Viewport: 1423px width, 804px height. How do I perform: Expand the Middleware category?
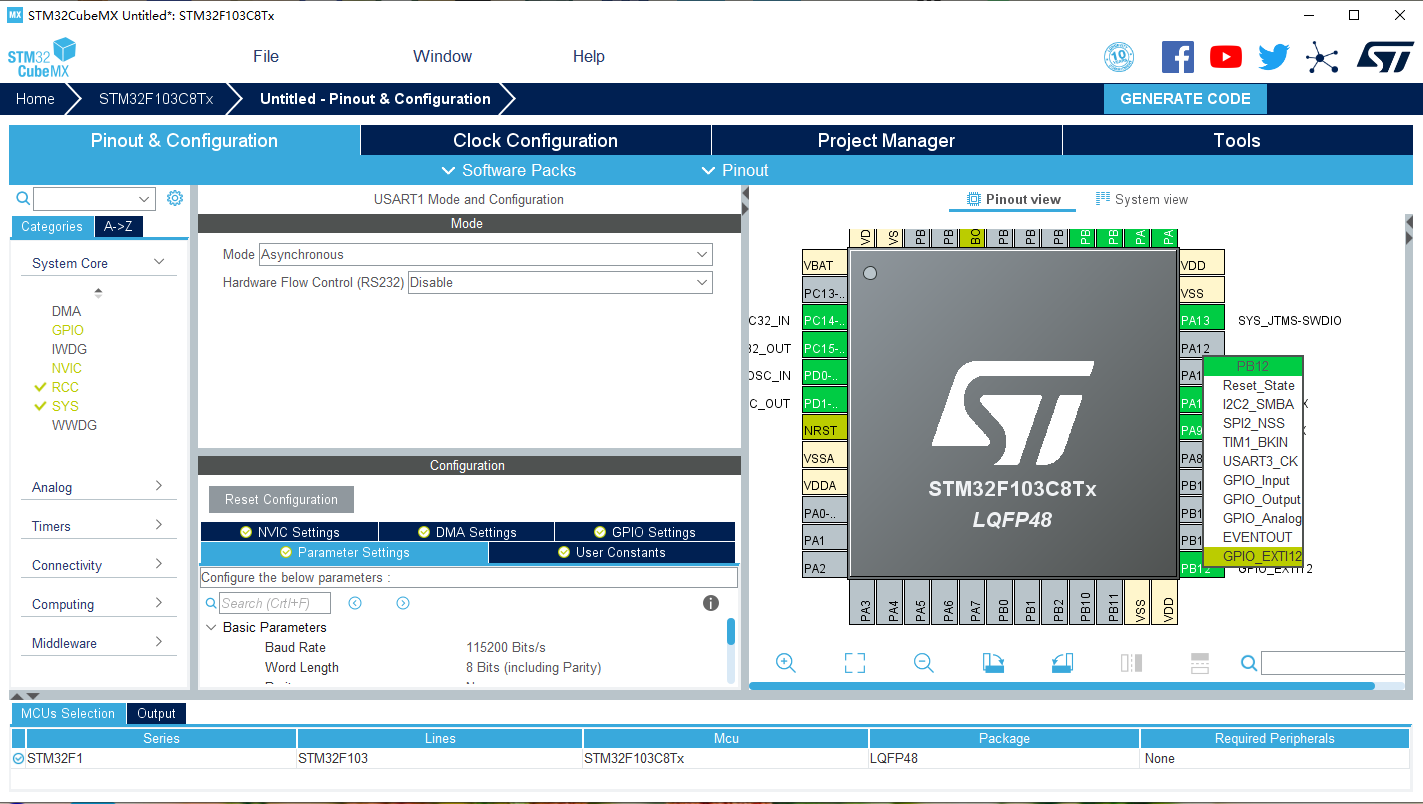pos(159,642)
